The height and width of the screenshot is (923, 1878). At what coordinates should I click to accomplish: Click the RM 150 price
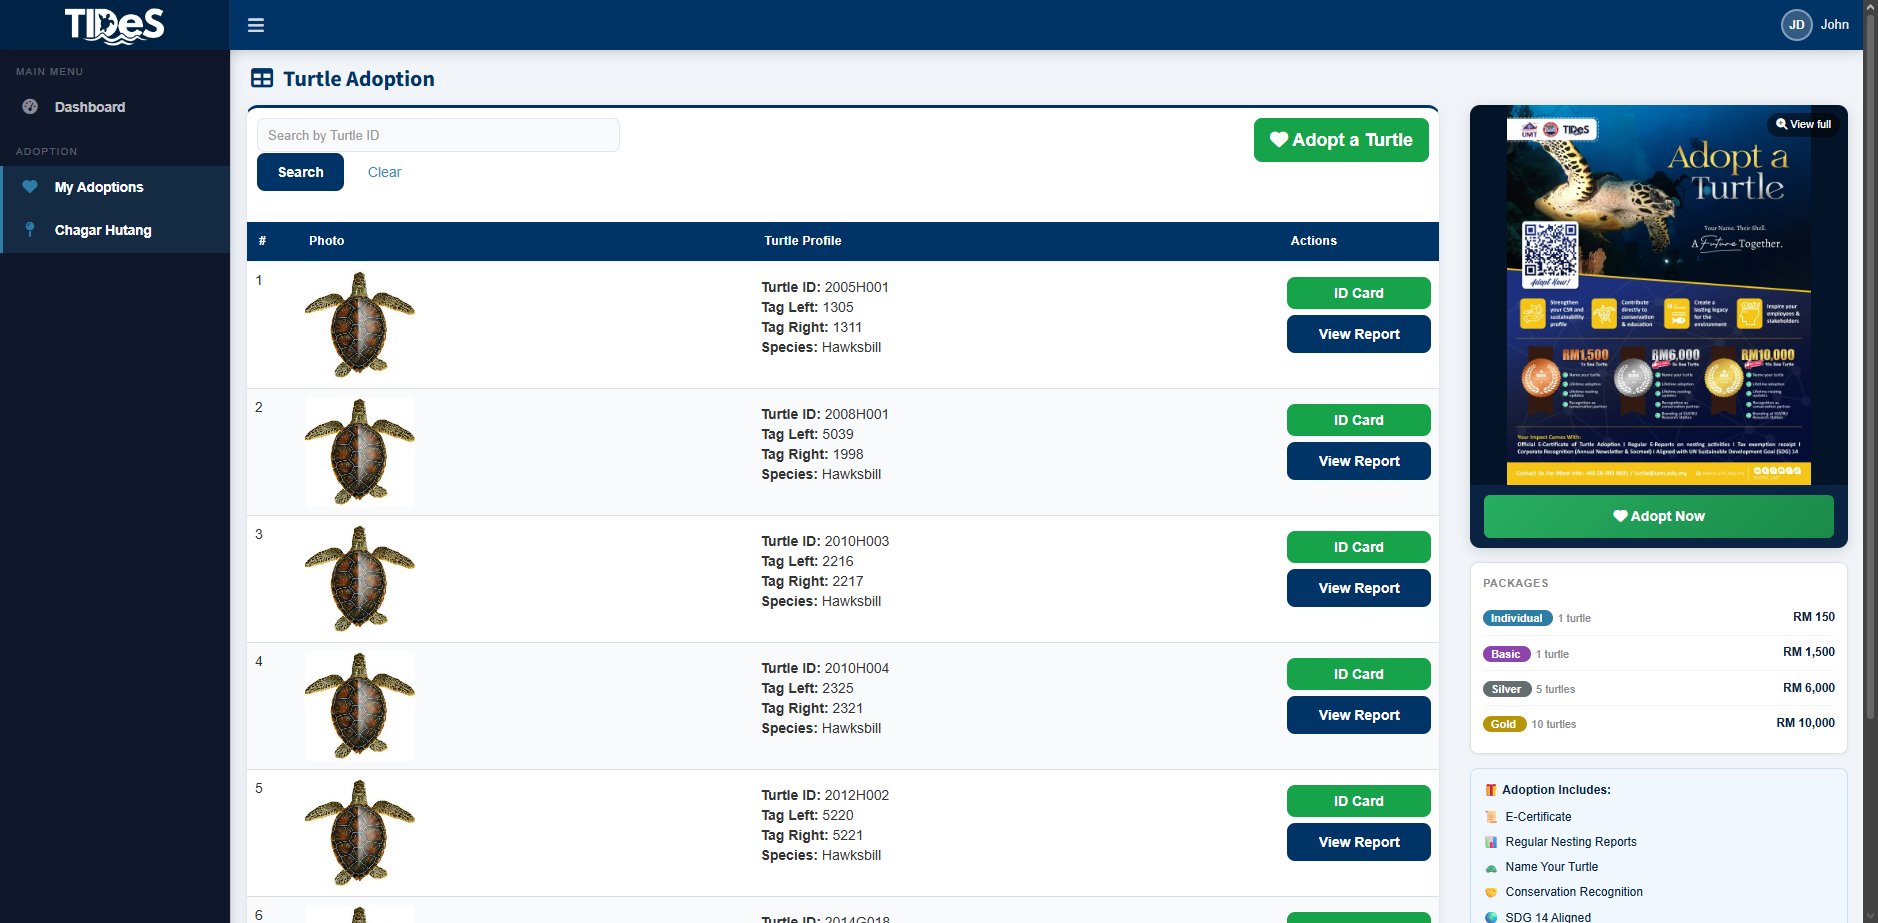click(x=1813, y=617)
